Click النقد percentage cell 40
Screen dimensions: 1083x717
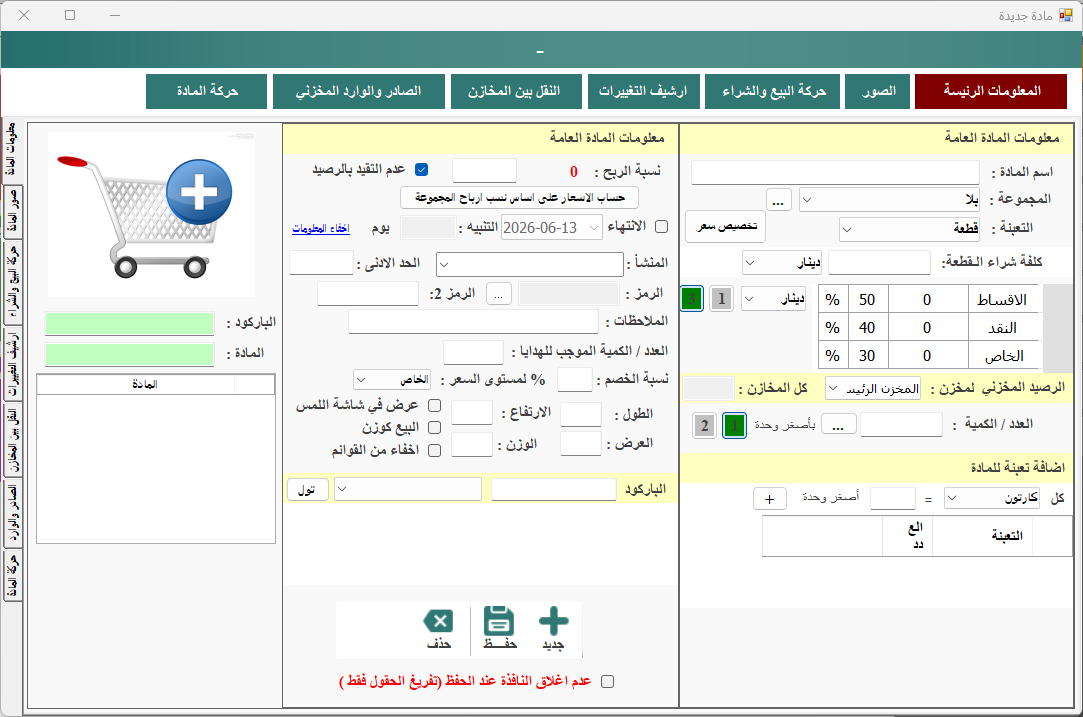tap(867, 327)
